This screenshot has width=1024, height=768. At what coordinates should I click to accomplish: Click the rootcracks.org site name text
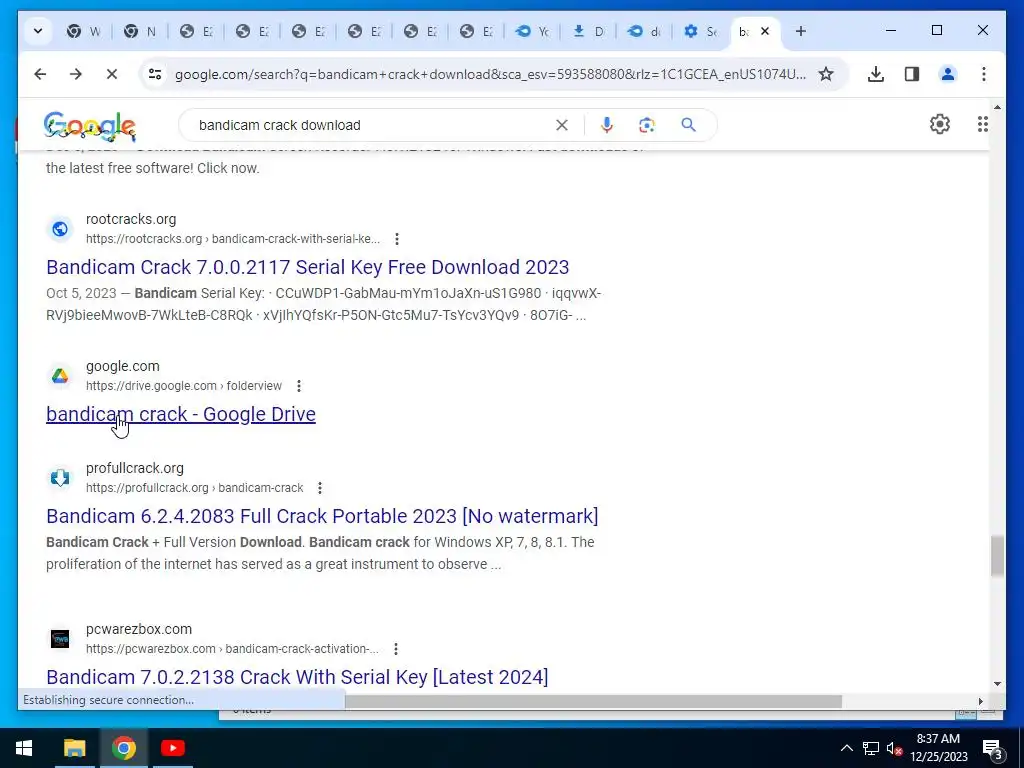[131, 219]
